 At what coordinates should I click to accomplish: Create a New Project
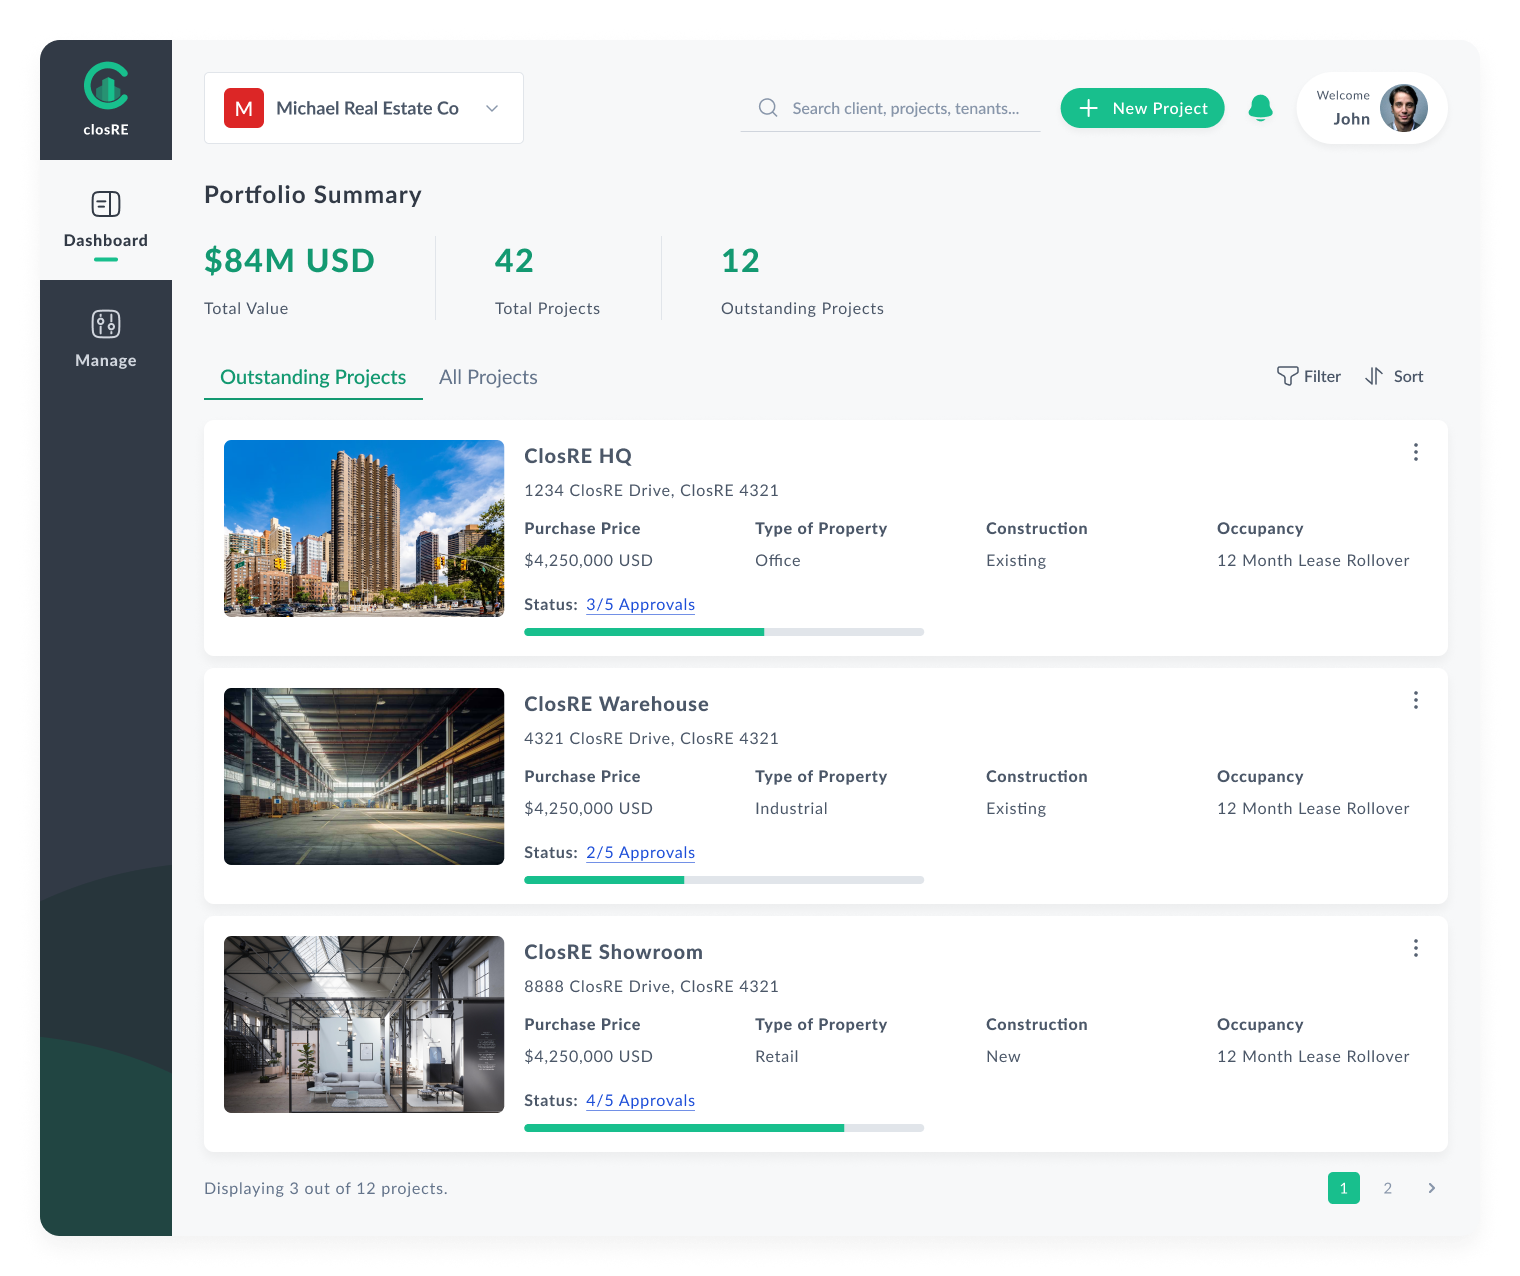click(x=1143, y=108)
